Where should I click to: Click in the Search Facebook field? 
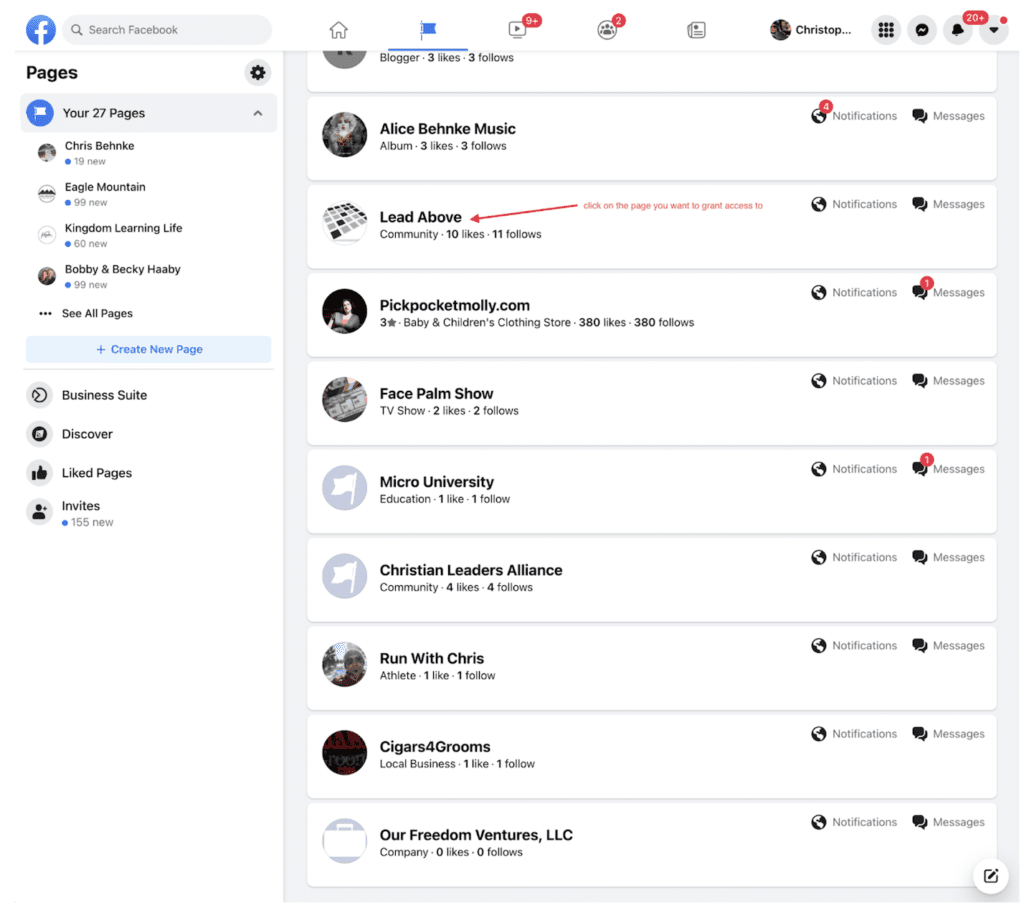pos(167,29)
